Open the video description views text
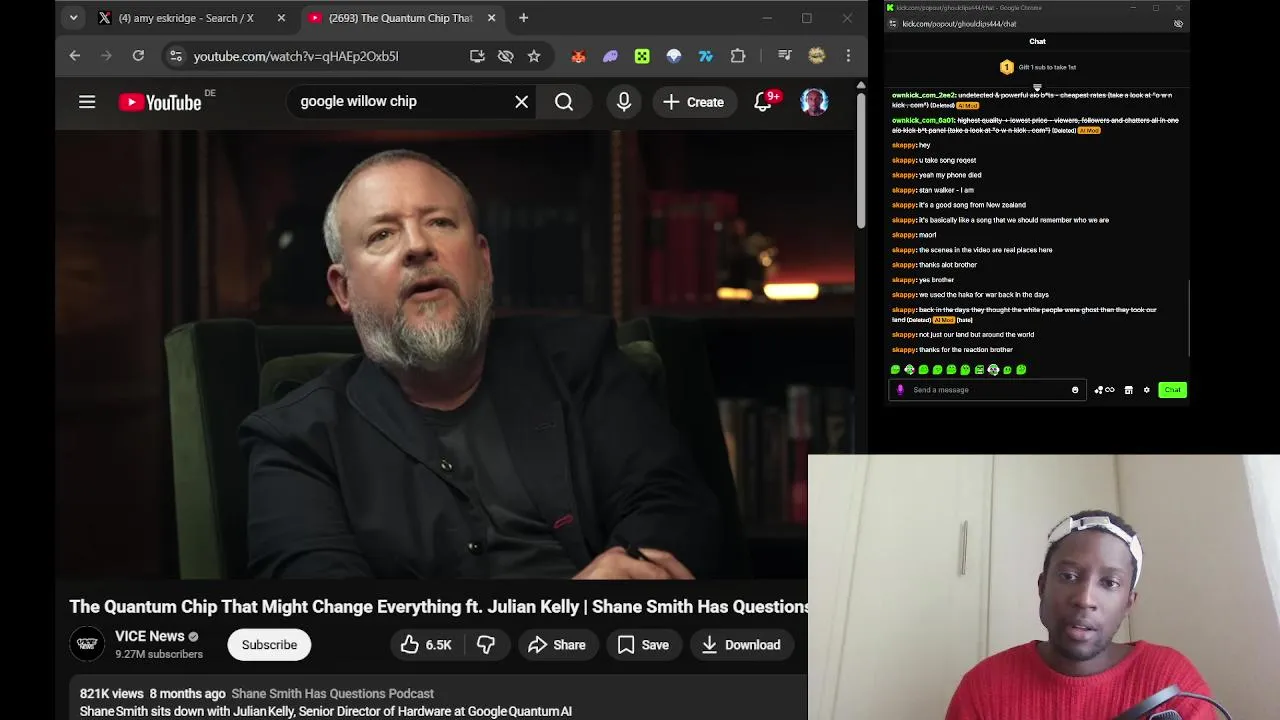The image size is (1280, 720). click(x=112, y=693)
